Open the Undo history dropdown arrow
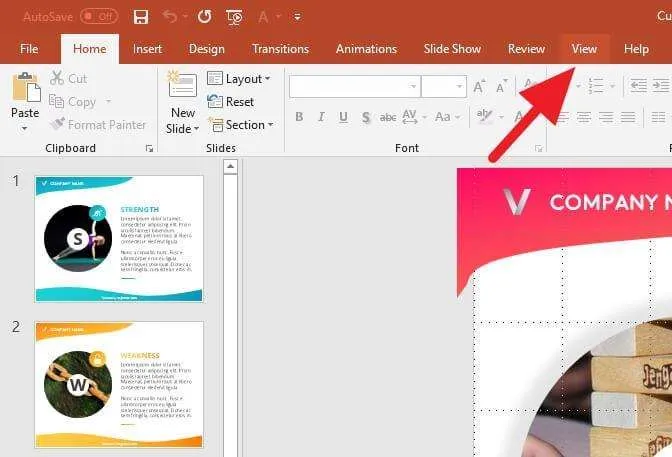Image resolution: width=672 pixels, height=457 pixels. click(x=186, y=17)
